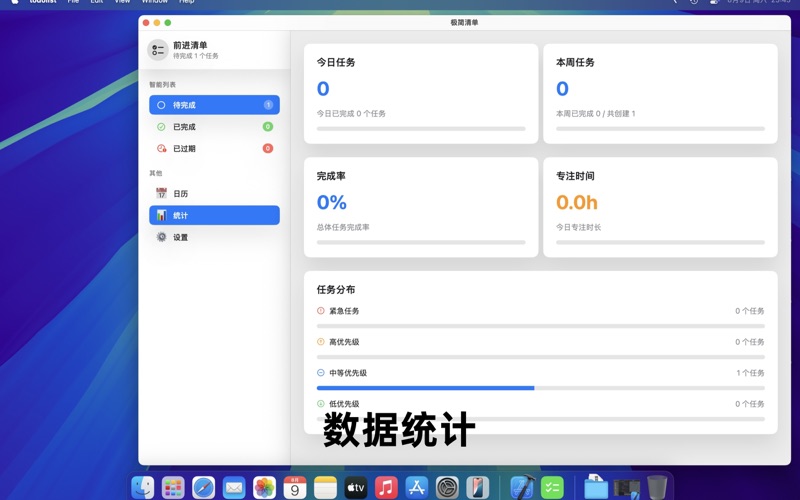Click the 今日任务 progress bar
Image resolution: width=800 pixels, height=500 pixels.
click(x=421, y=129)
